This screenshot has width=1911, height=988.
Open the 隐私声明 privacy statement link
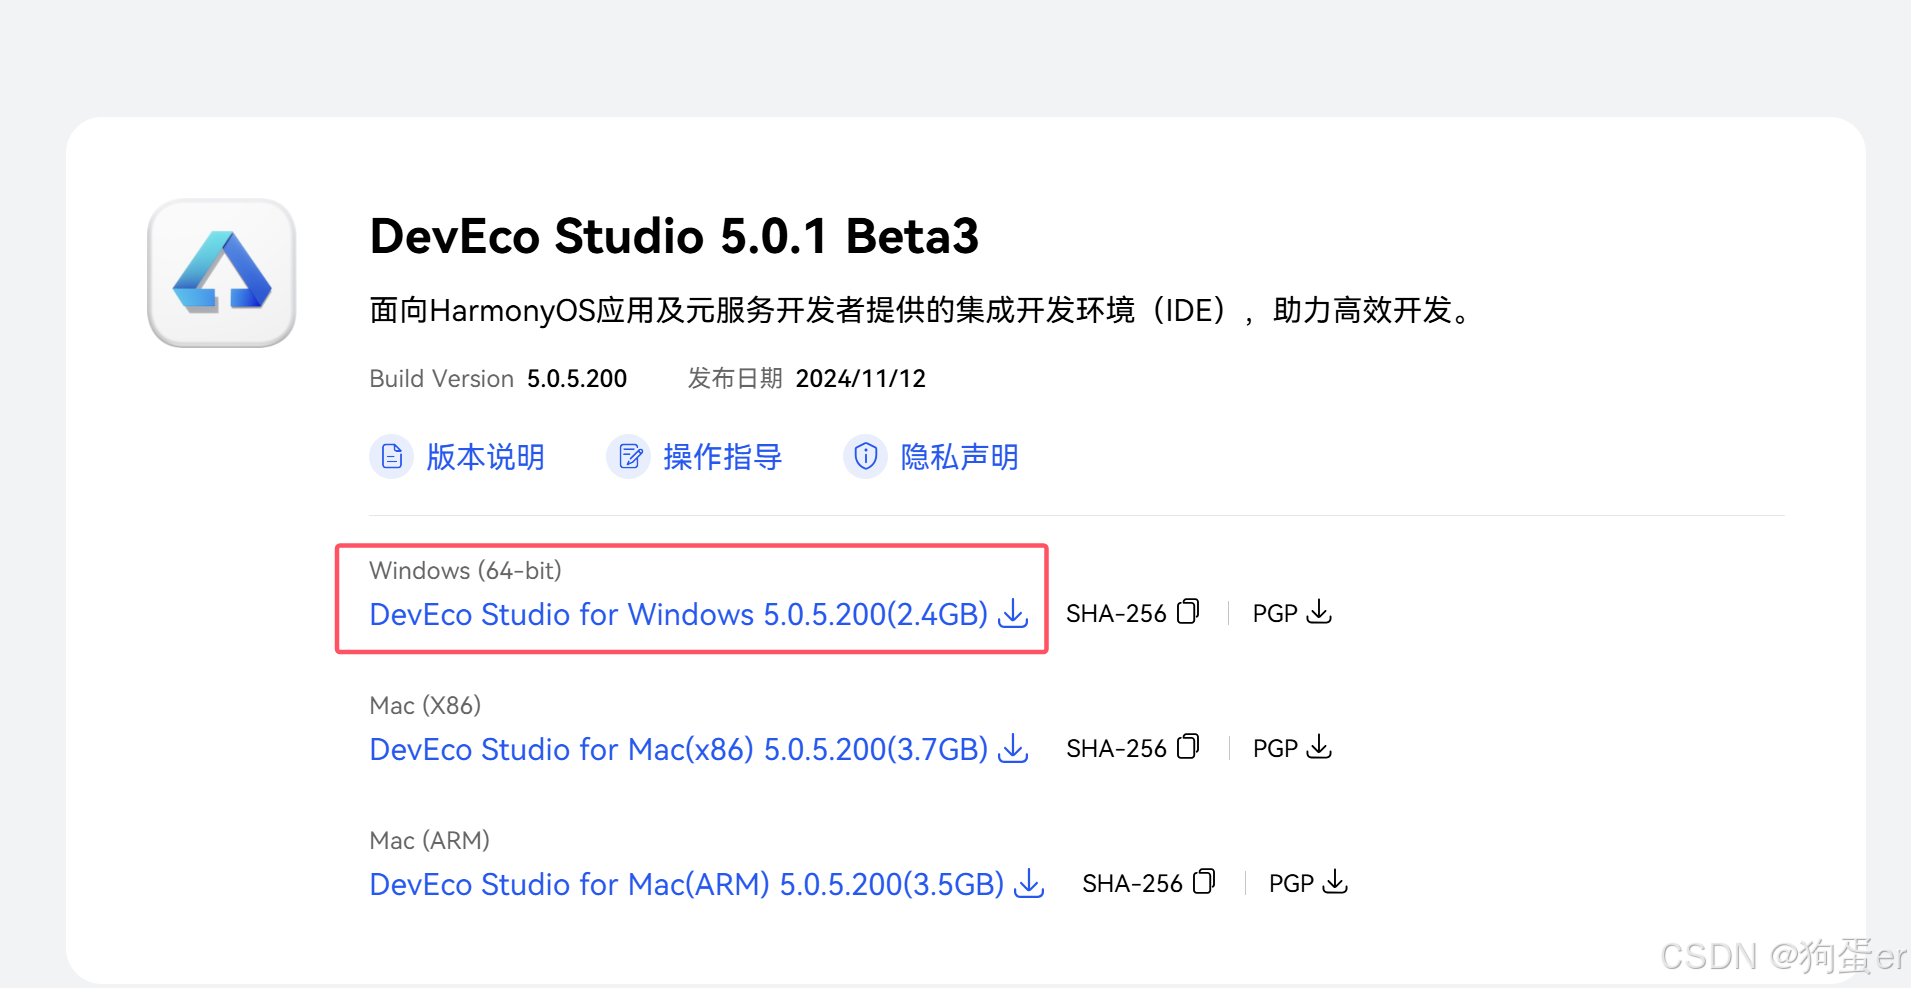click(x=960, y=457)
